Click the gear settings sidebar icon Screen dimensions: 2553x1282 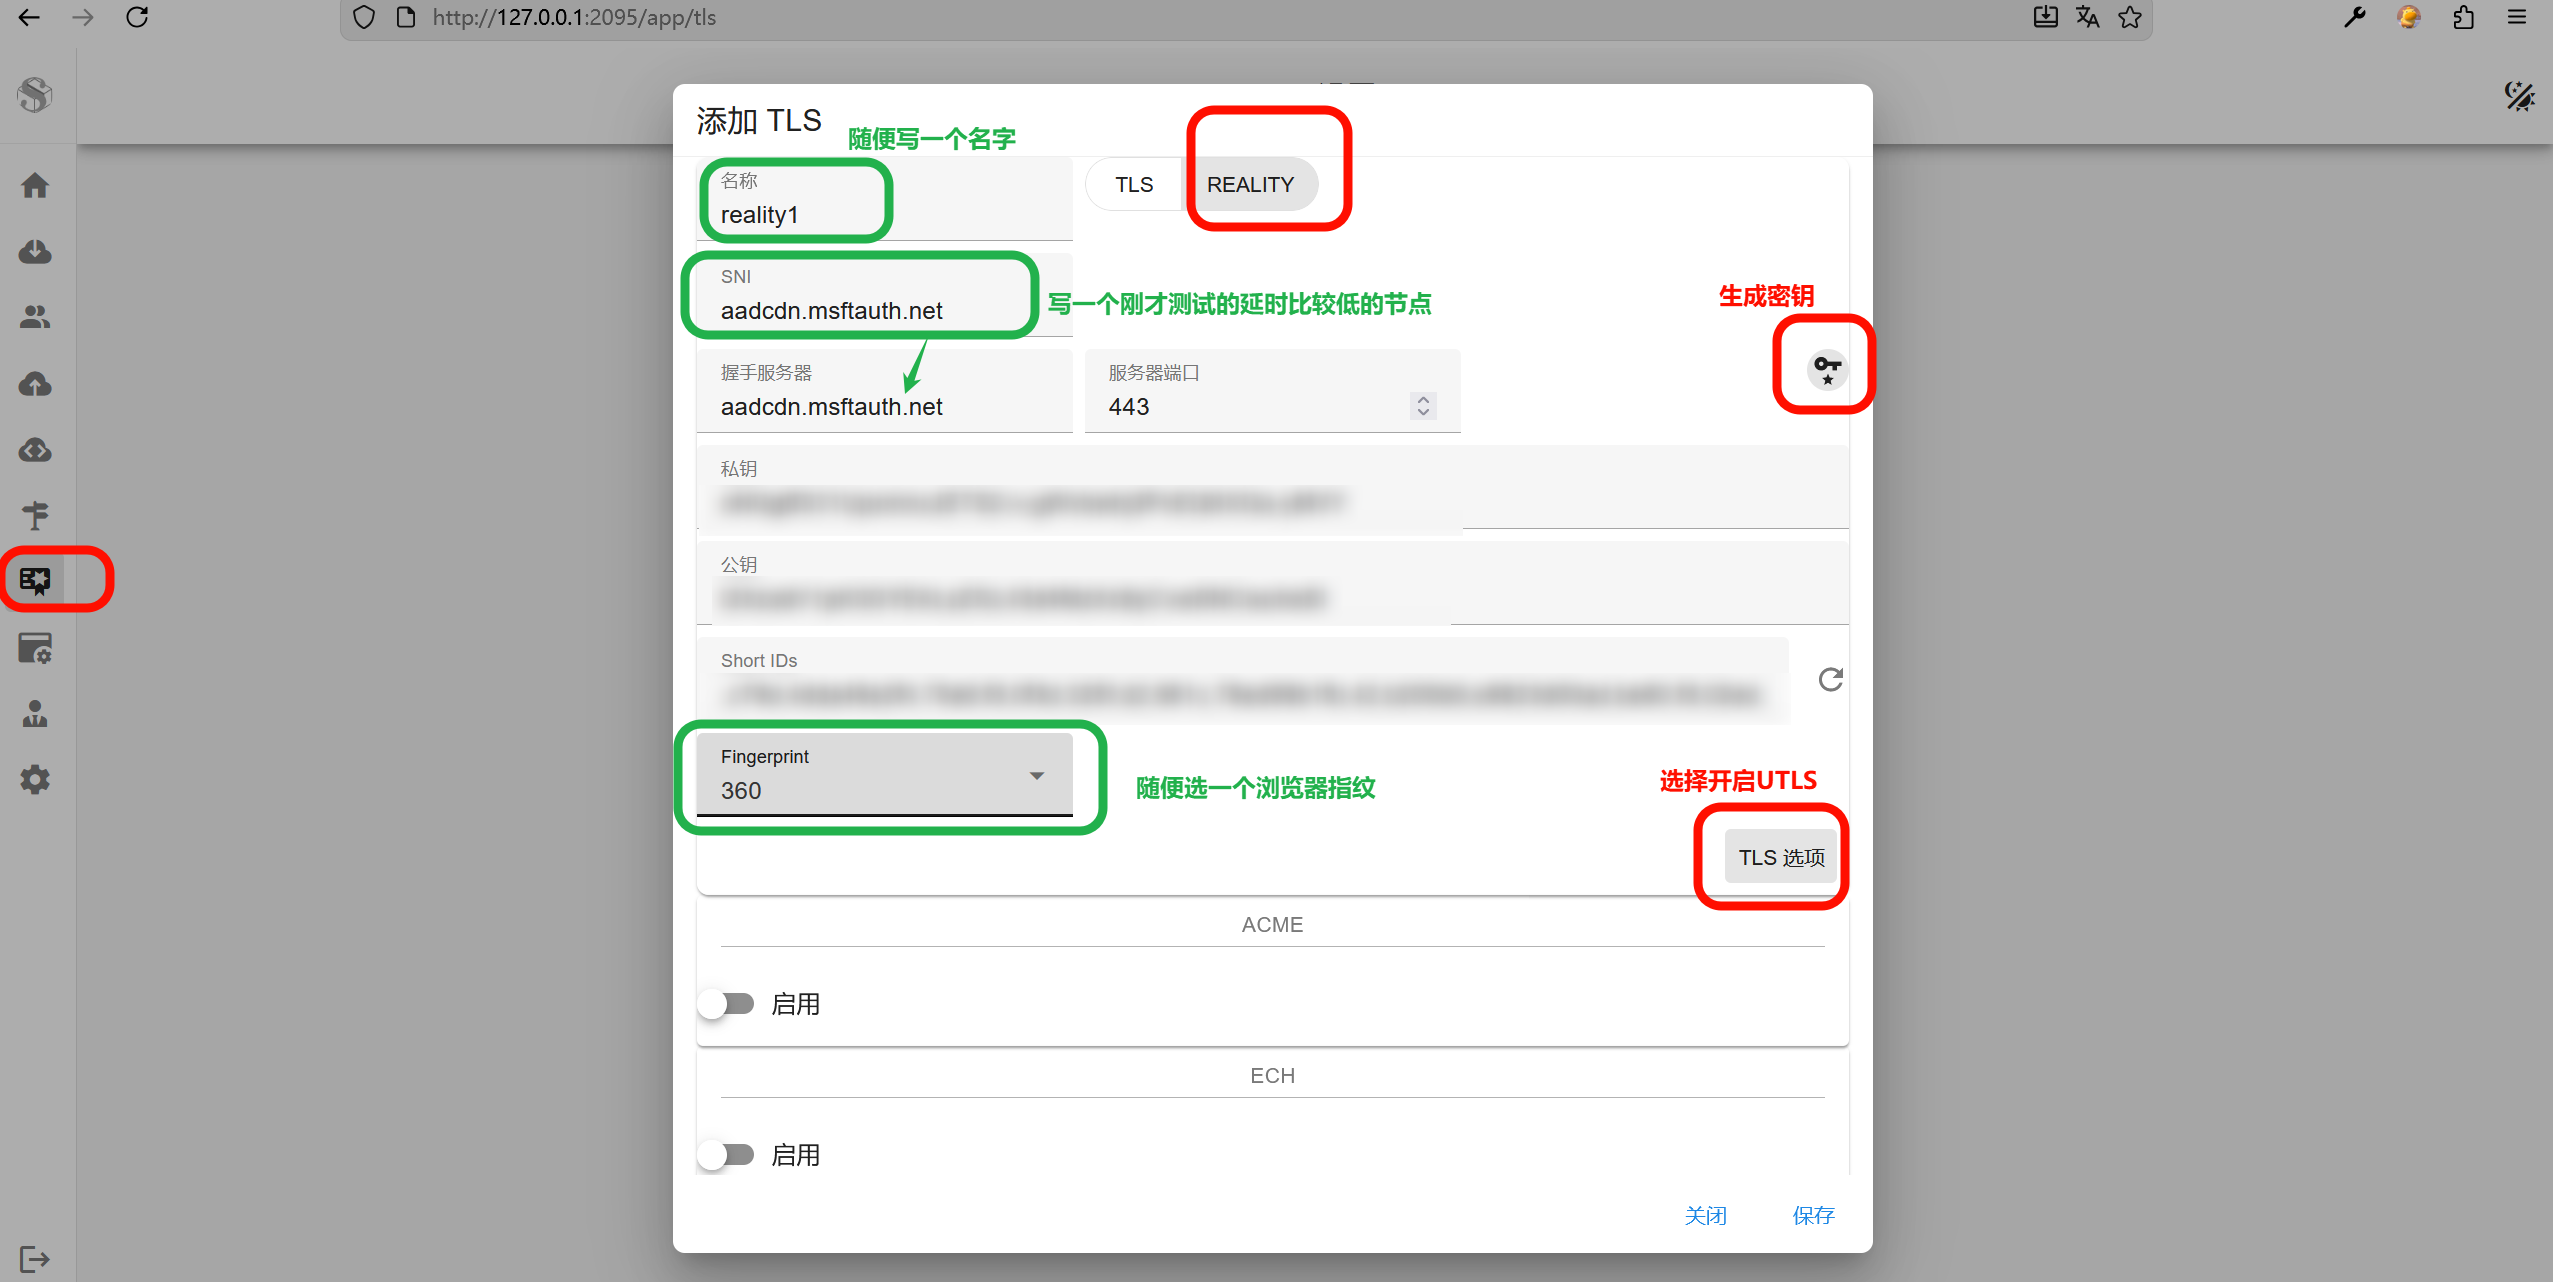coord(35,779)
